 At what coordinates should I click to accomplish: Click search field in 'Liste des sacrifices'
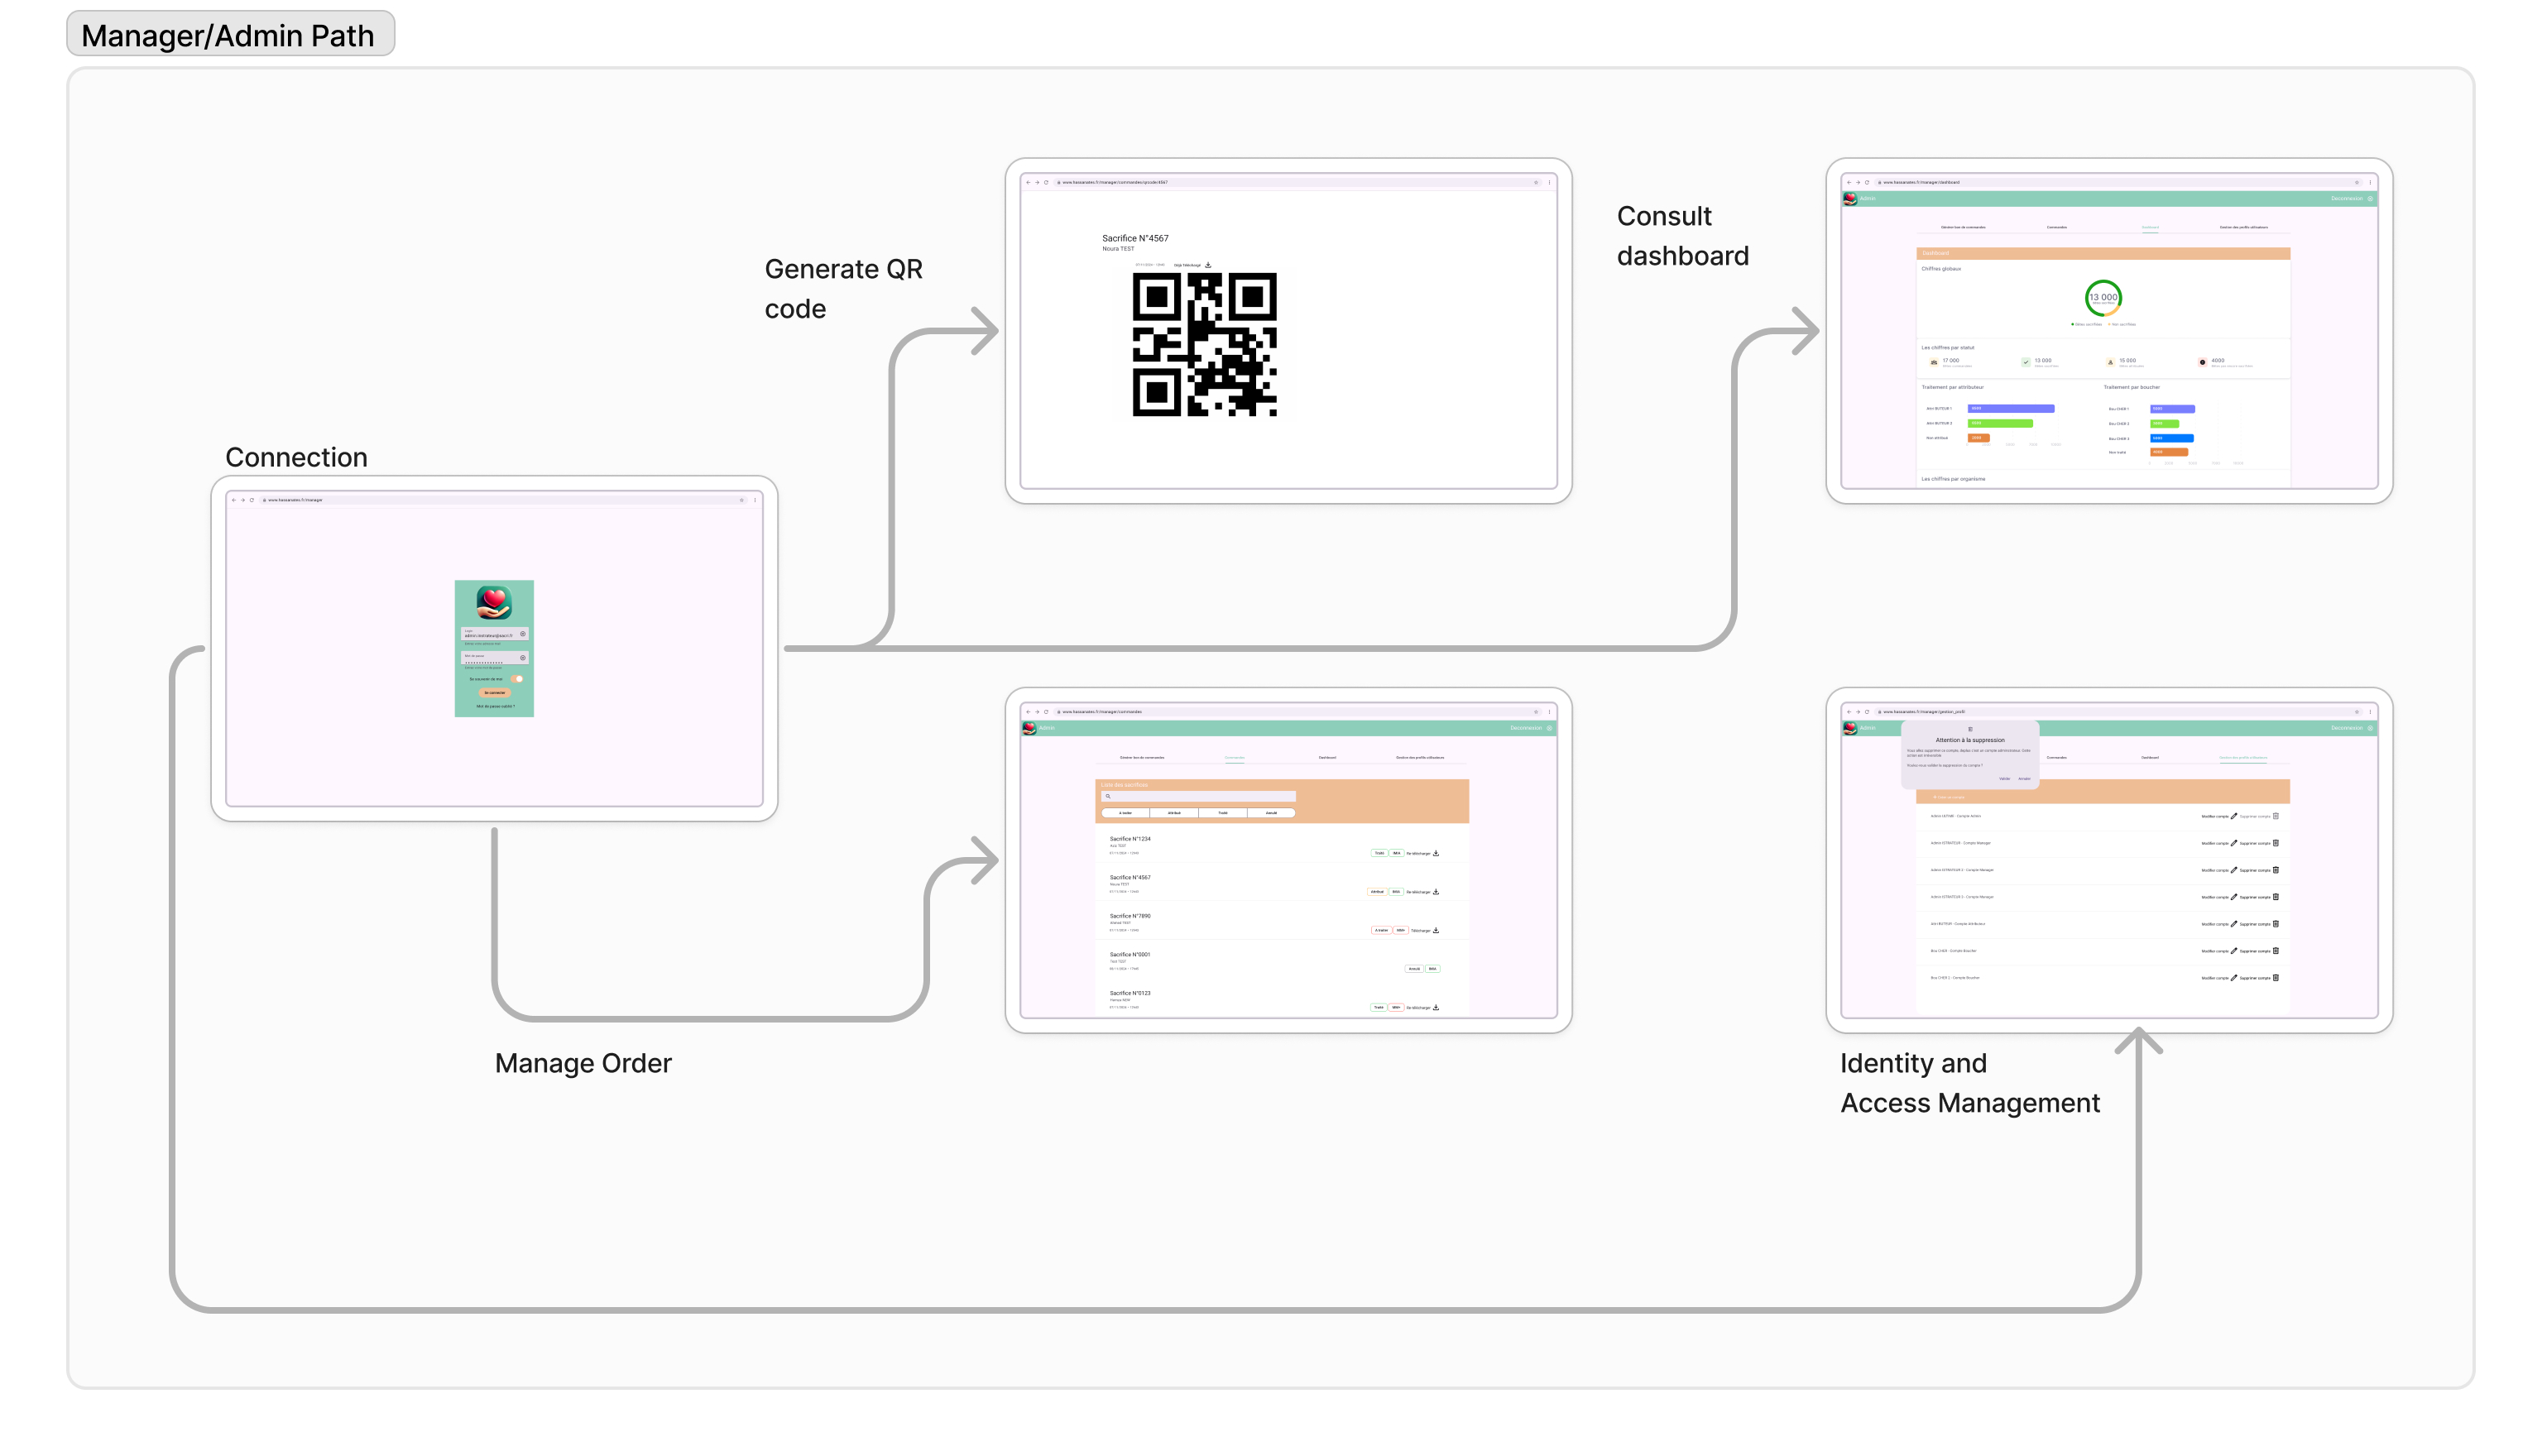click(x=1198, y=797)
